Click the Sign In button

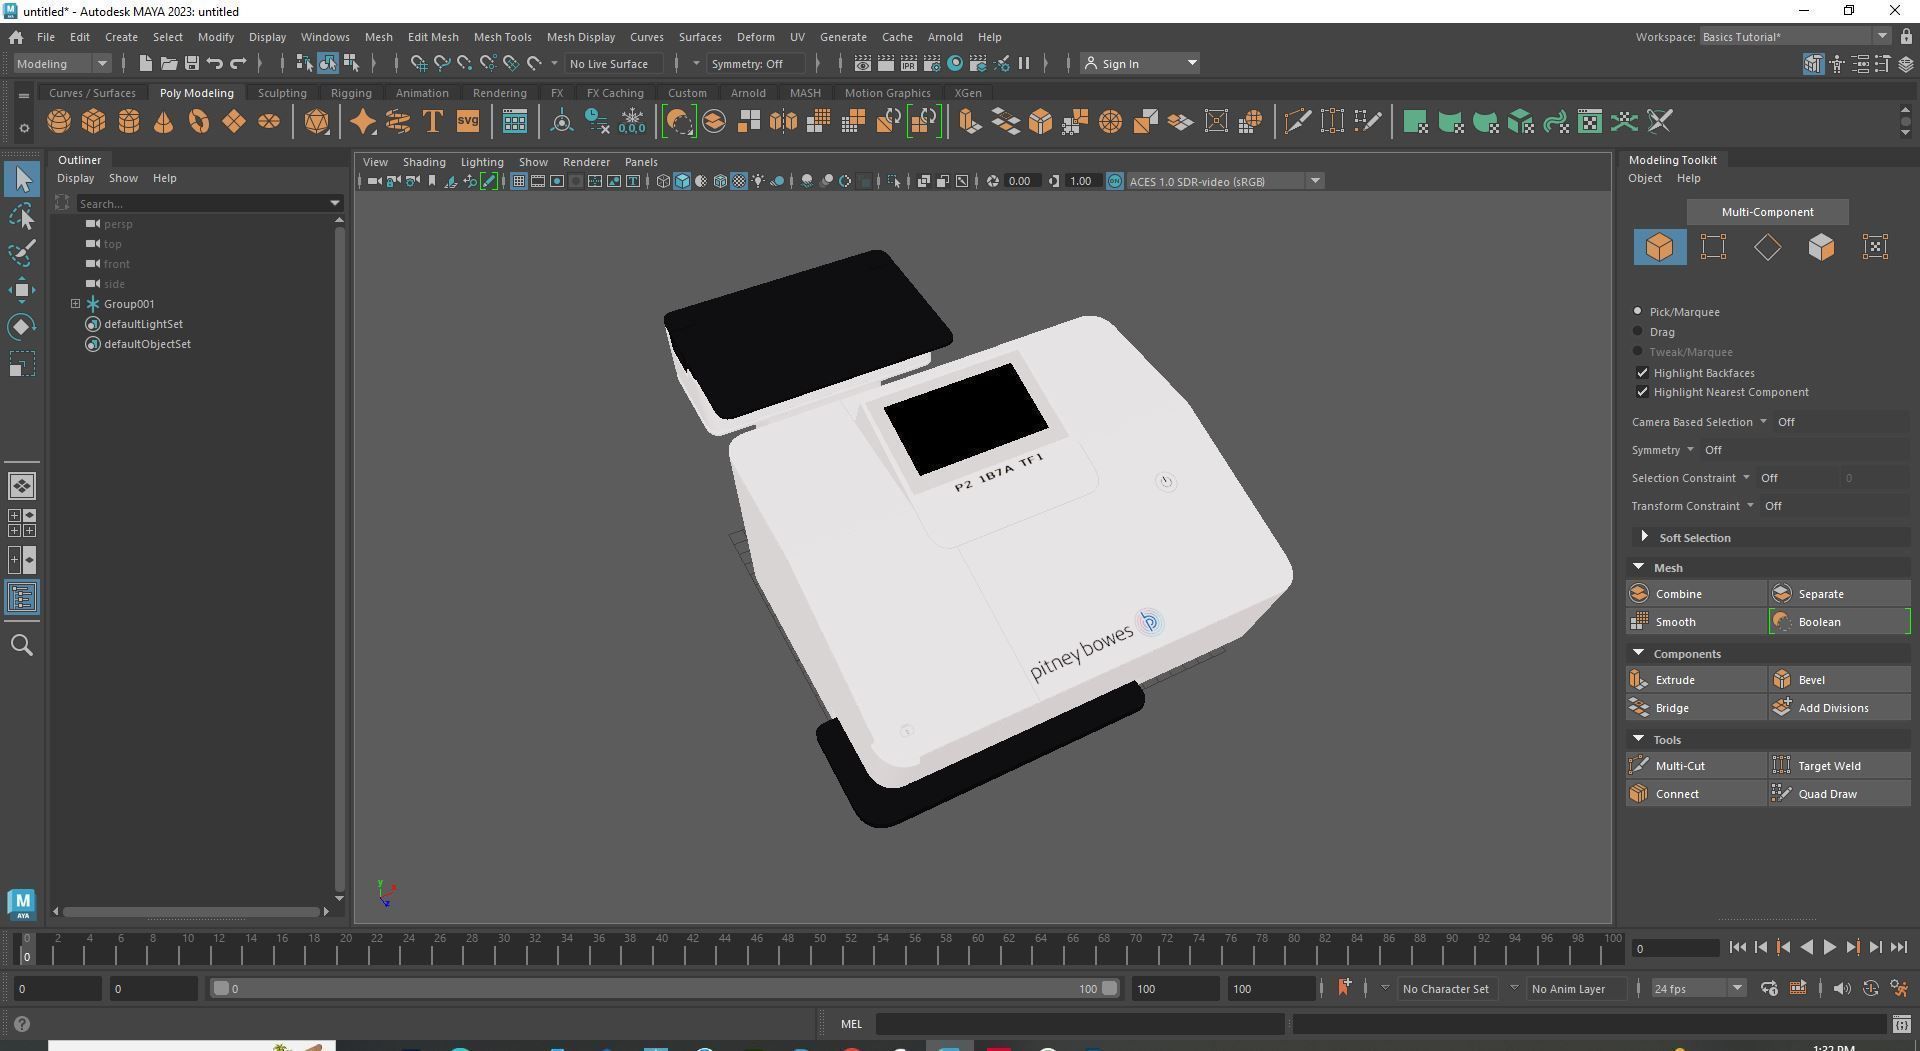pos(1140,64)
